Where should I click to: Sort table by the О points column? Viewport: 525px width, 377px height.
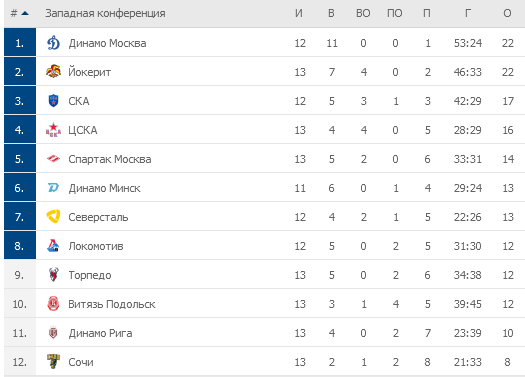click(507, 13)
